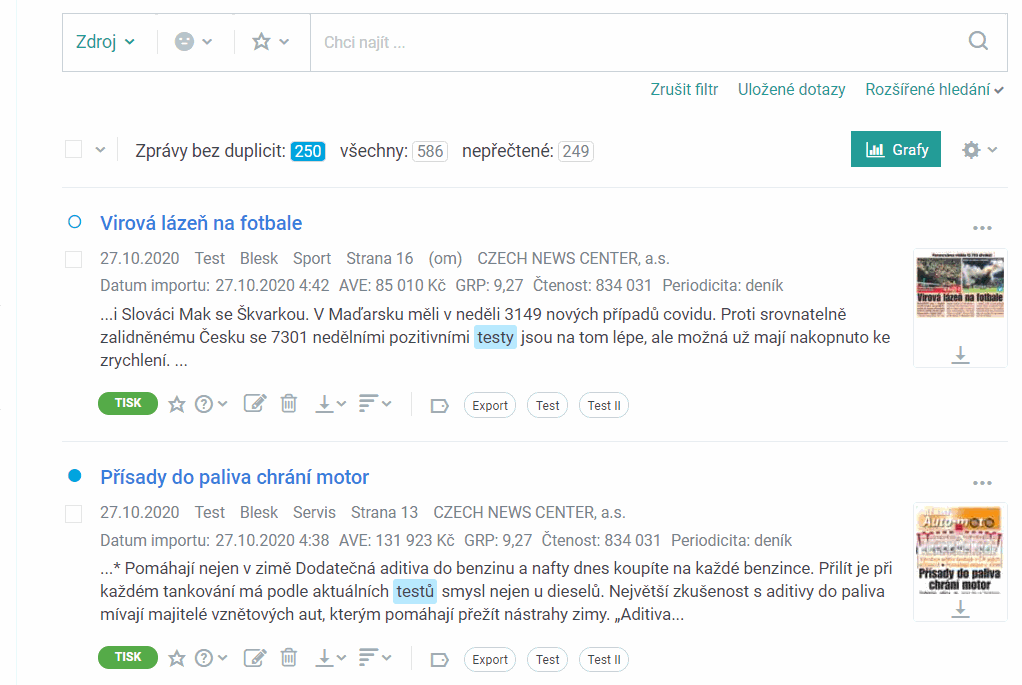Delete the Virová lázeň article via trash icon
The image size is (1022, 685).
(x=289, y=404)
